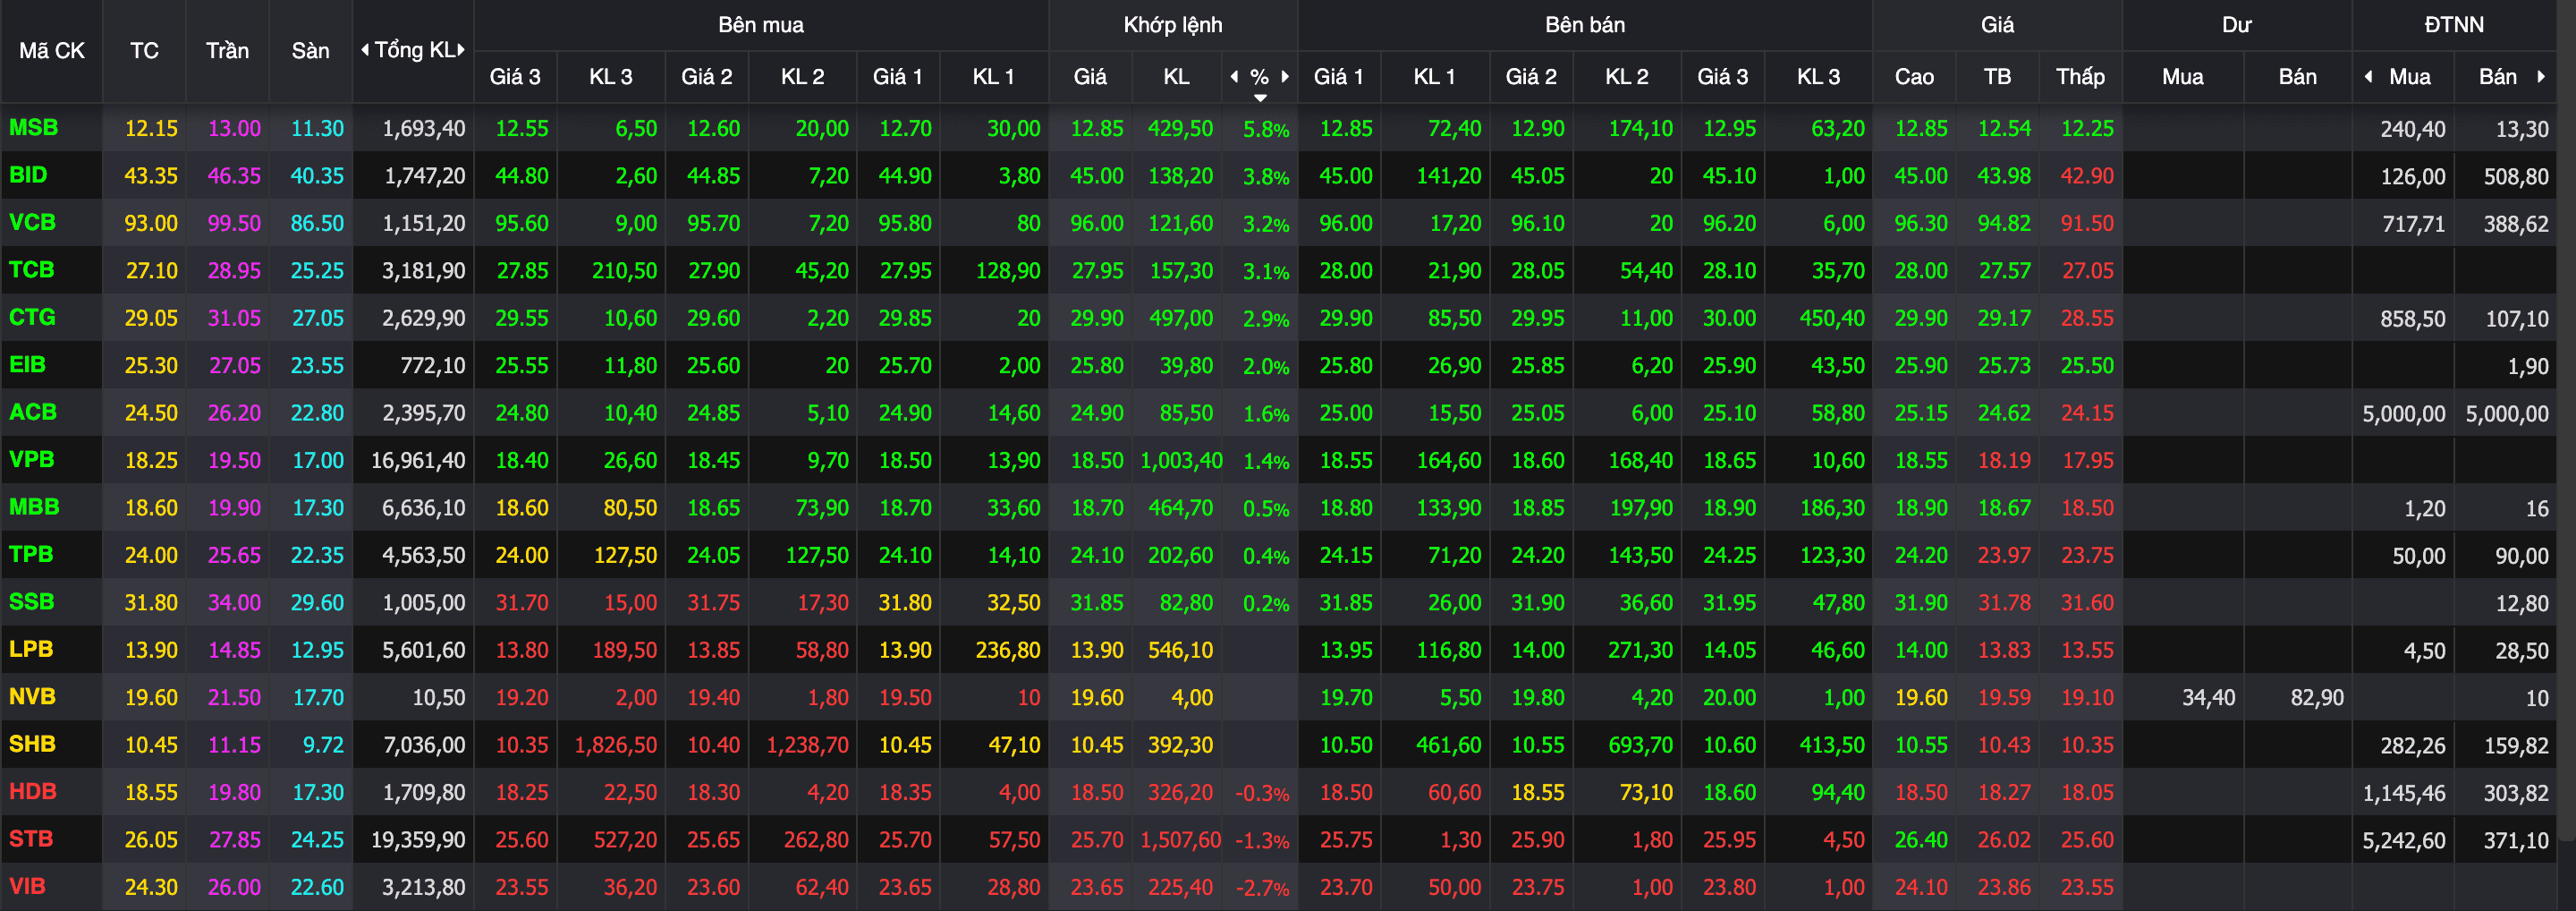
Task: Click the ĐTNN Bán column header
Action: [x=2497, y=76]
